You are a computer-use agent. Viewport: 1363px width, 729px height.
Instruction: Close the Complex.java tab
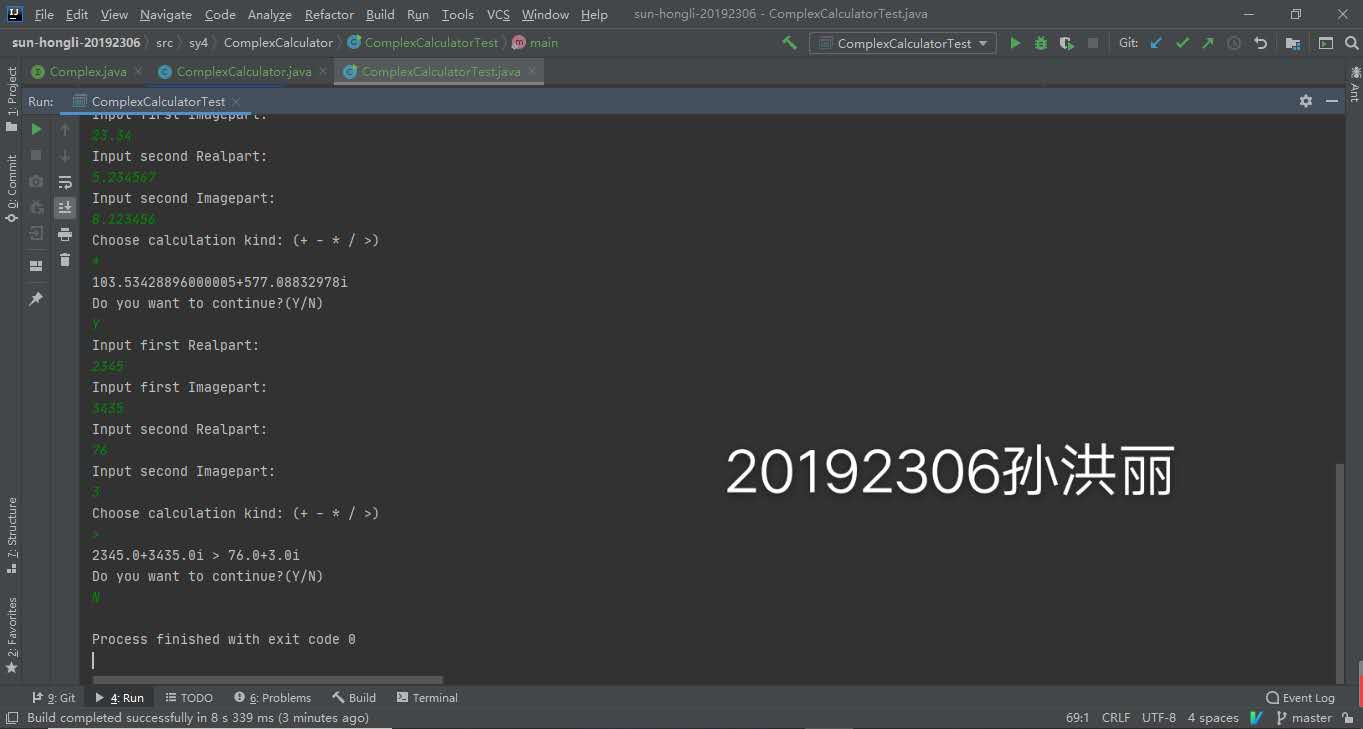[x=138, y=71]
